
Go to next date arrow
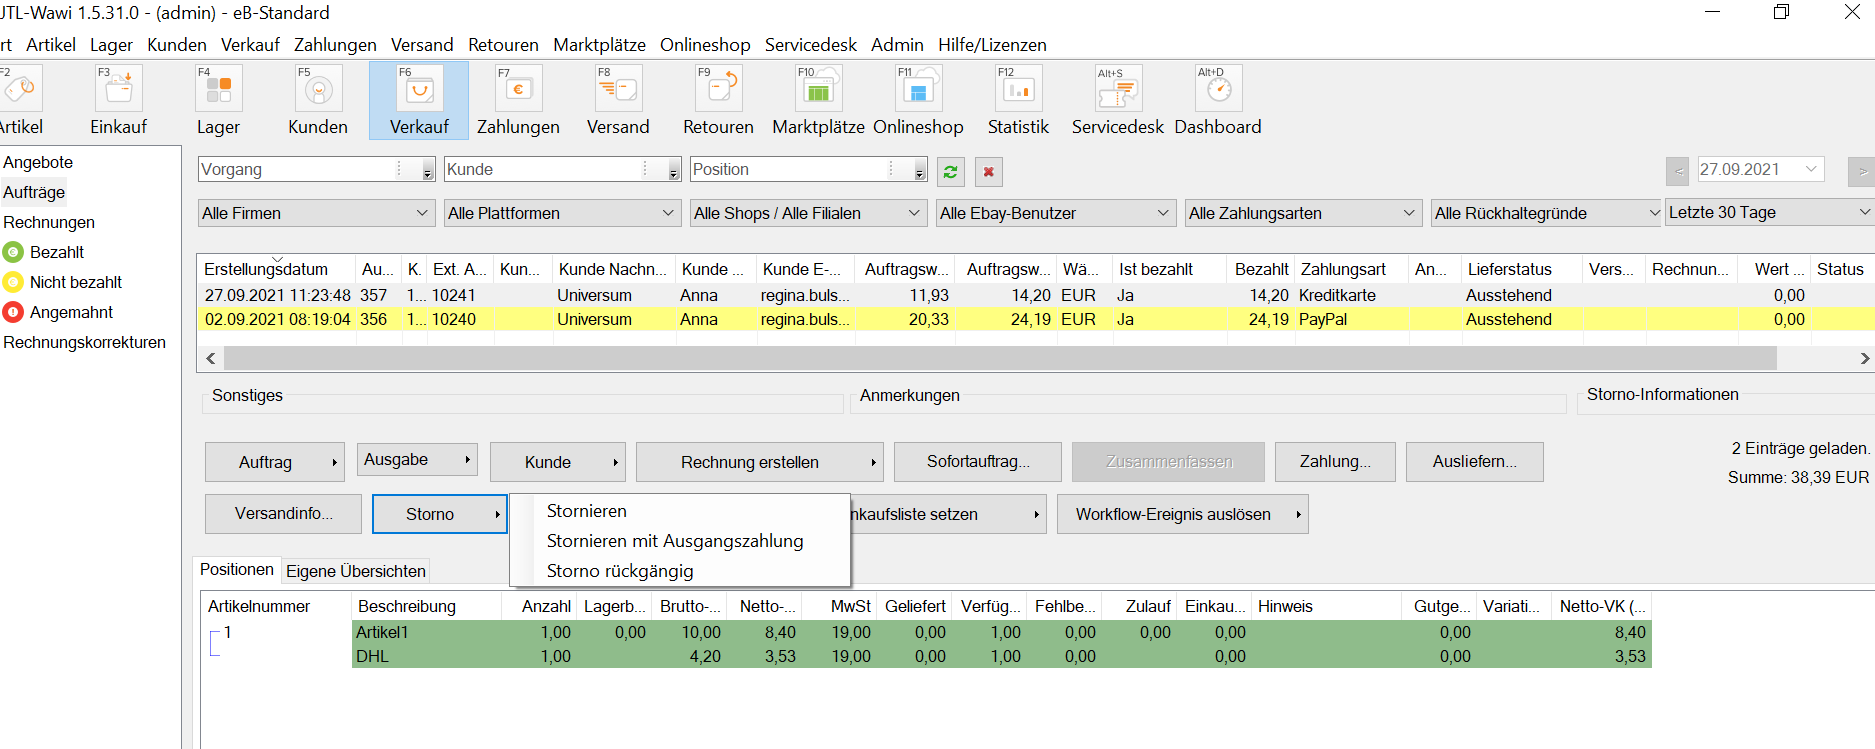[x=1861, y=171]
